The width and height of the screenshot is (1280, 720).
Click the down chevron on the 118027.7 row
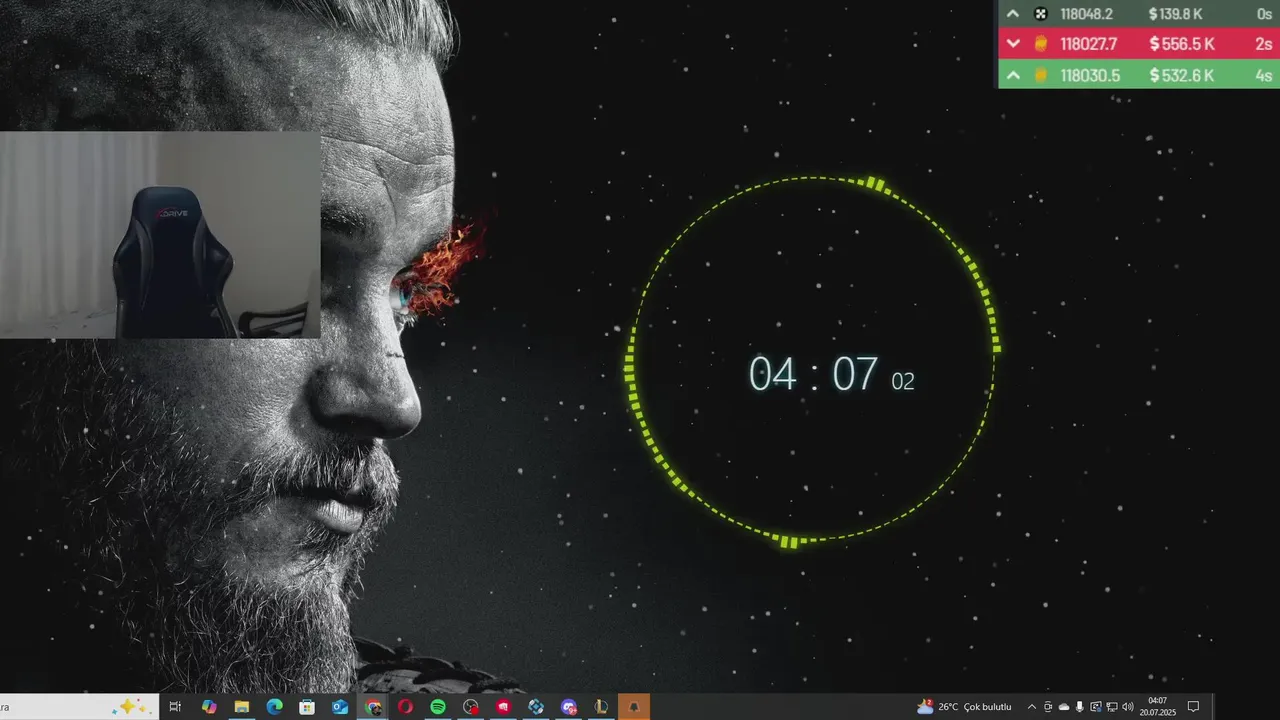pos(1013,44)
